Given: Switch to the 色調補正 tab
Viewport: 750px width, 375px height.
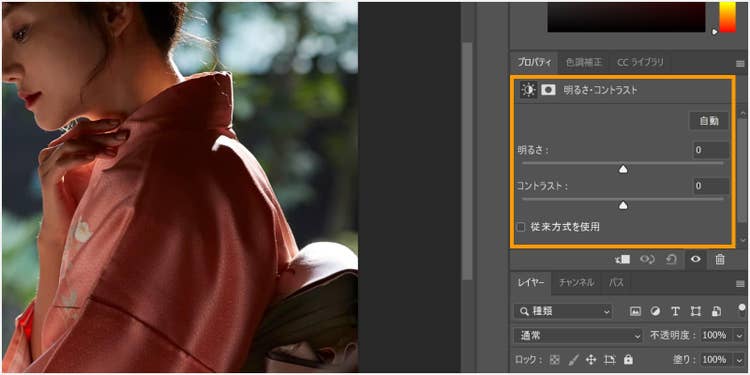Looking at the screenshot, I should pos(584,63).
